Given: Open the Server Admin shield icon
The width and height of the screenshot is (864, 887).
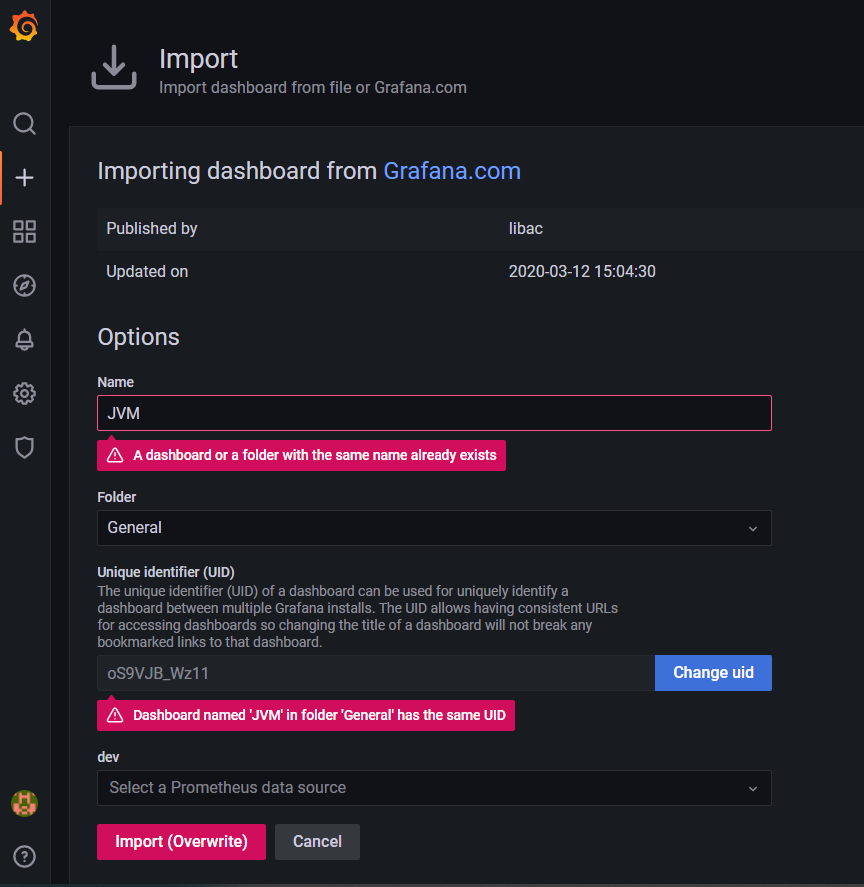Looking at the screenshot, I should [24, 447].
